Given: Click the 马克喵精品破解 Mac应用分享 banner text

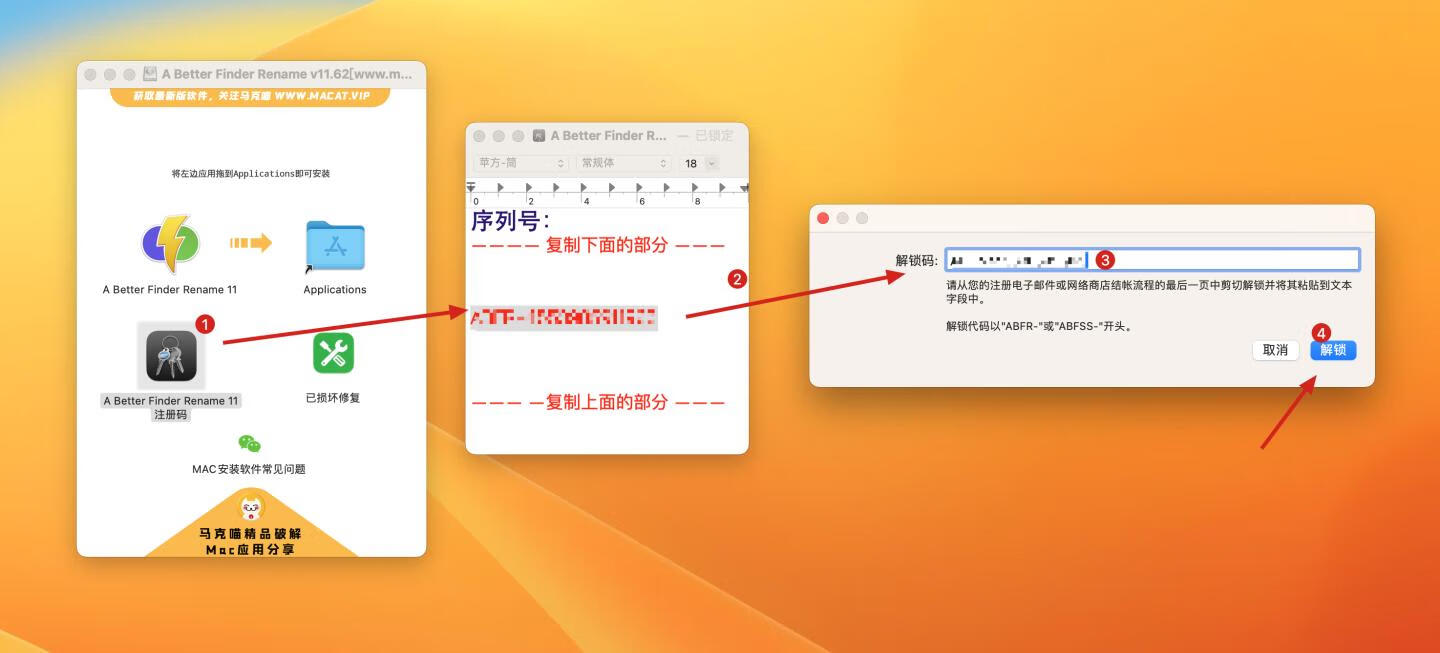Looking at the screenshot, I should [251, 541].
